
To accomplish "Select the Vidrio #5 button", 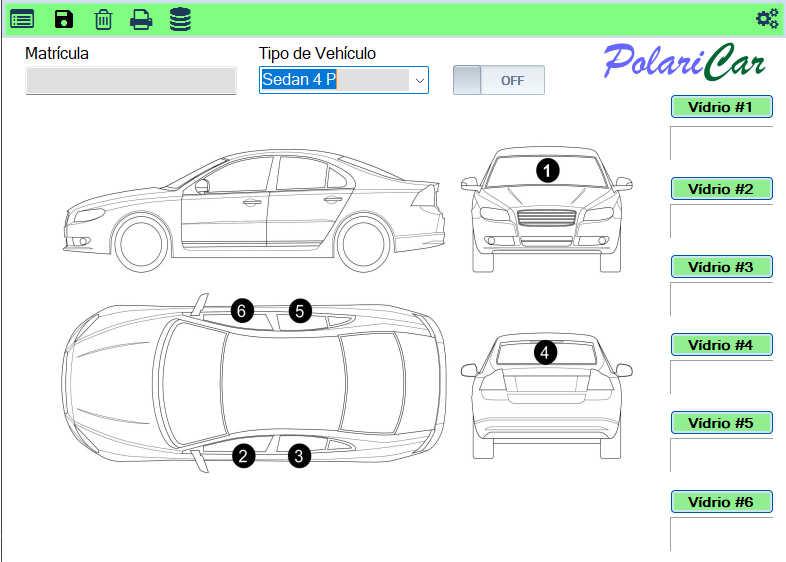I will (721, 423).
